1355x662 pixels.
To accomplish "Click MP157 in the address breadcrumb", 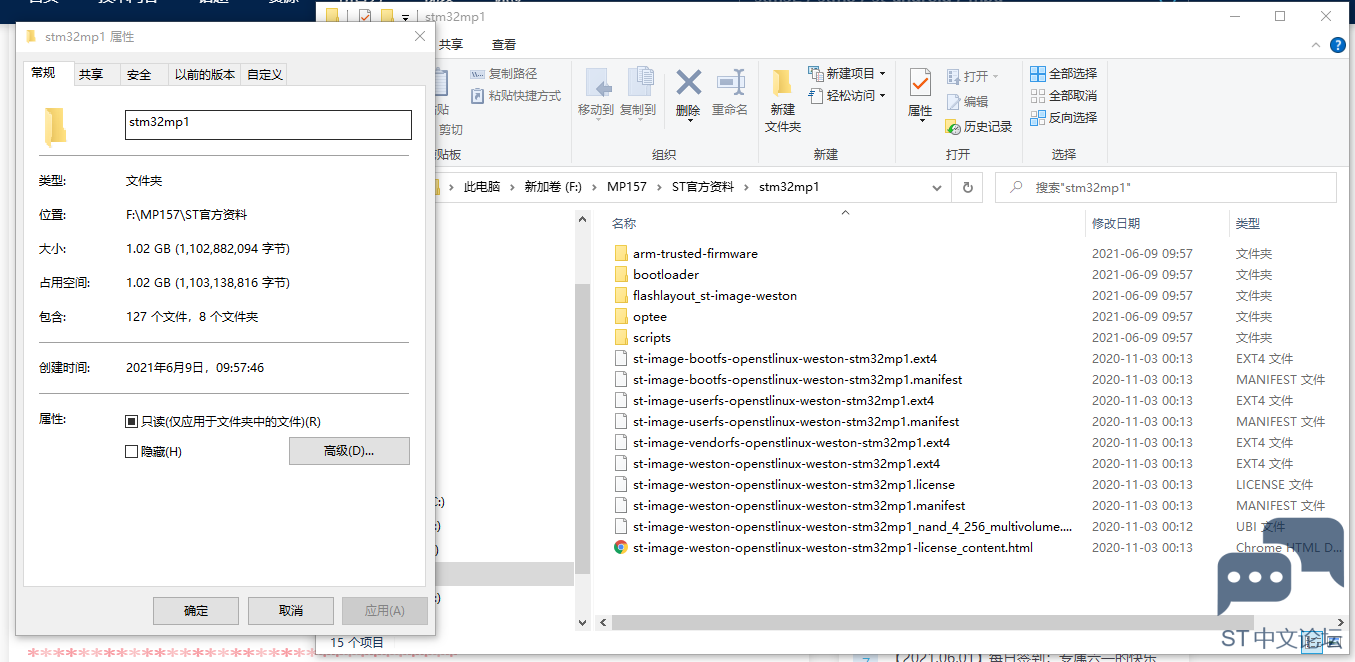I will [x=627, y=187].
